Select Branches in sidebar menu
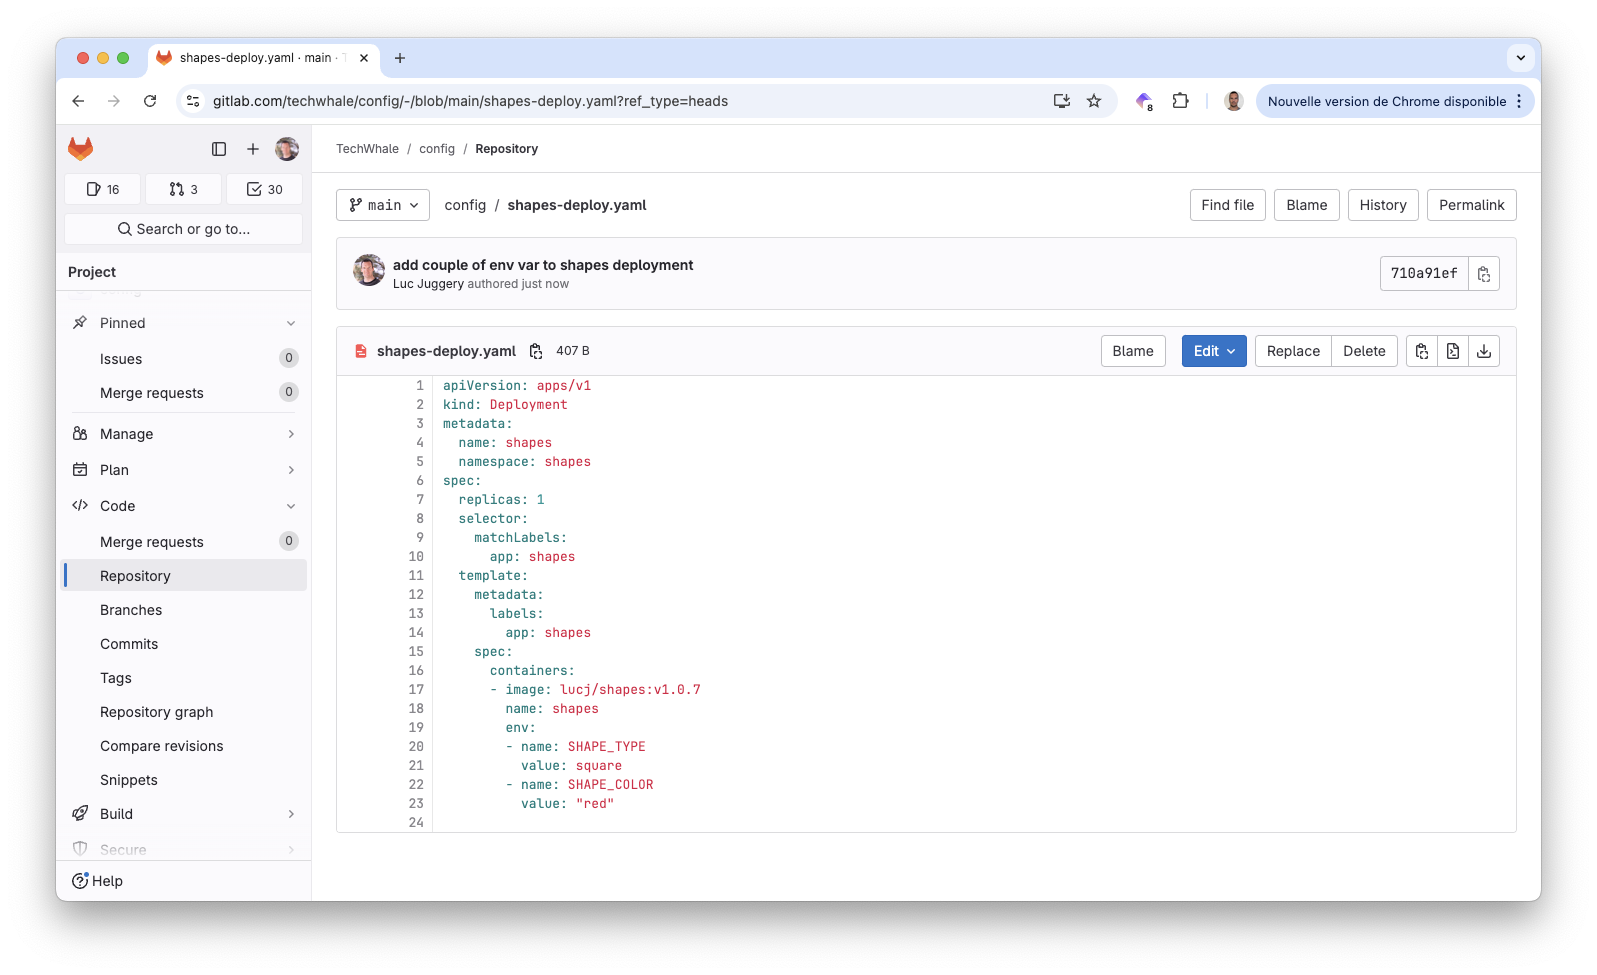This screenshot has width=1597, height=975. [131, 610]
